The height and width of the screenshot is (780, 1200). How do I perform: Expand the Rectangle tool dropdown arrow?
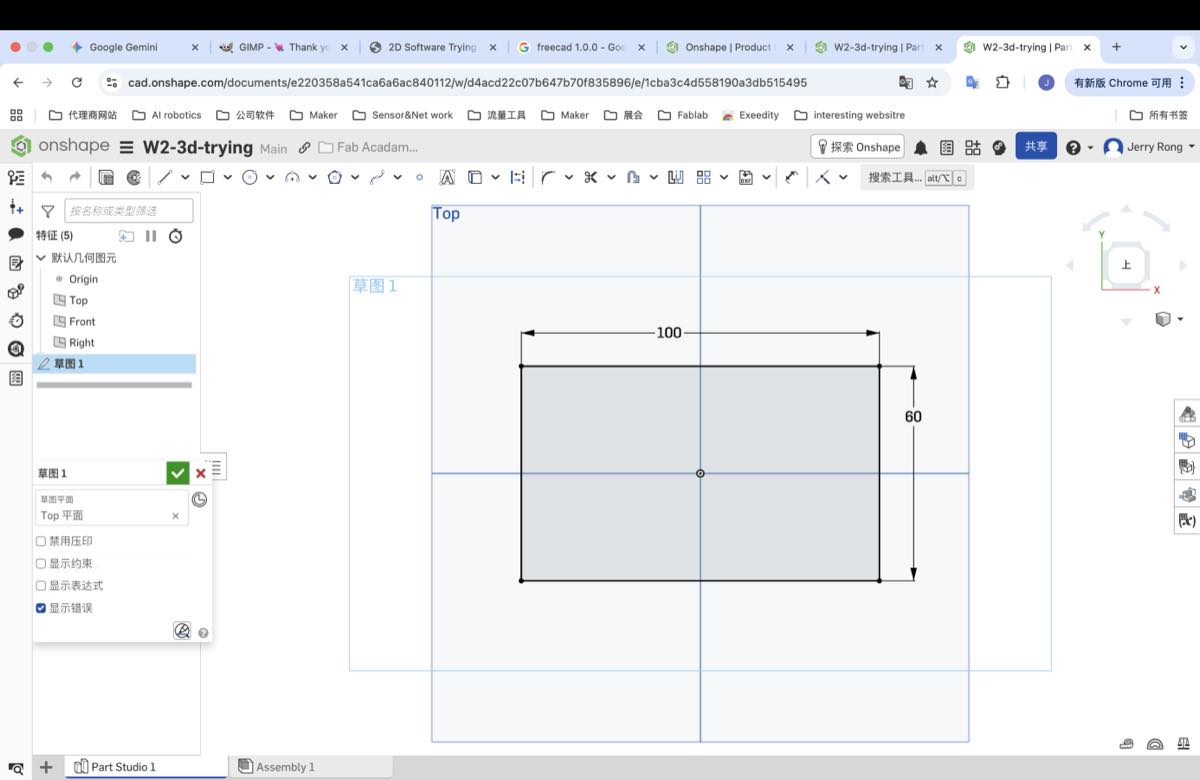(227, 177)
